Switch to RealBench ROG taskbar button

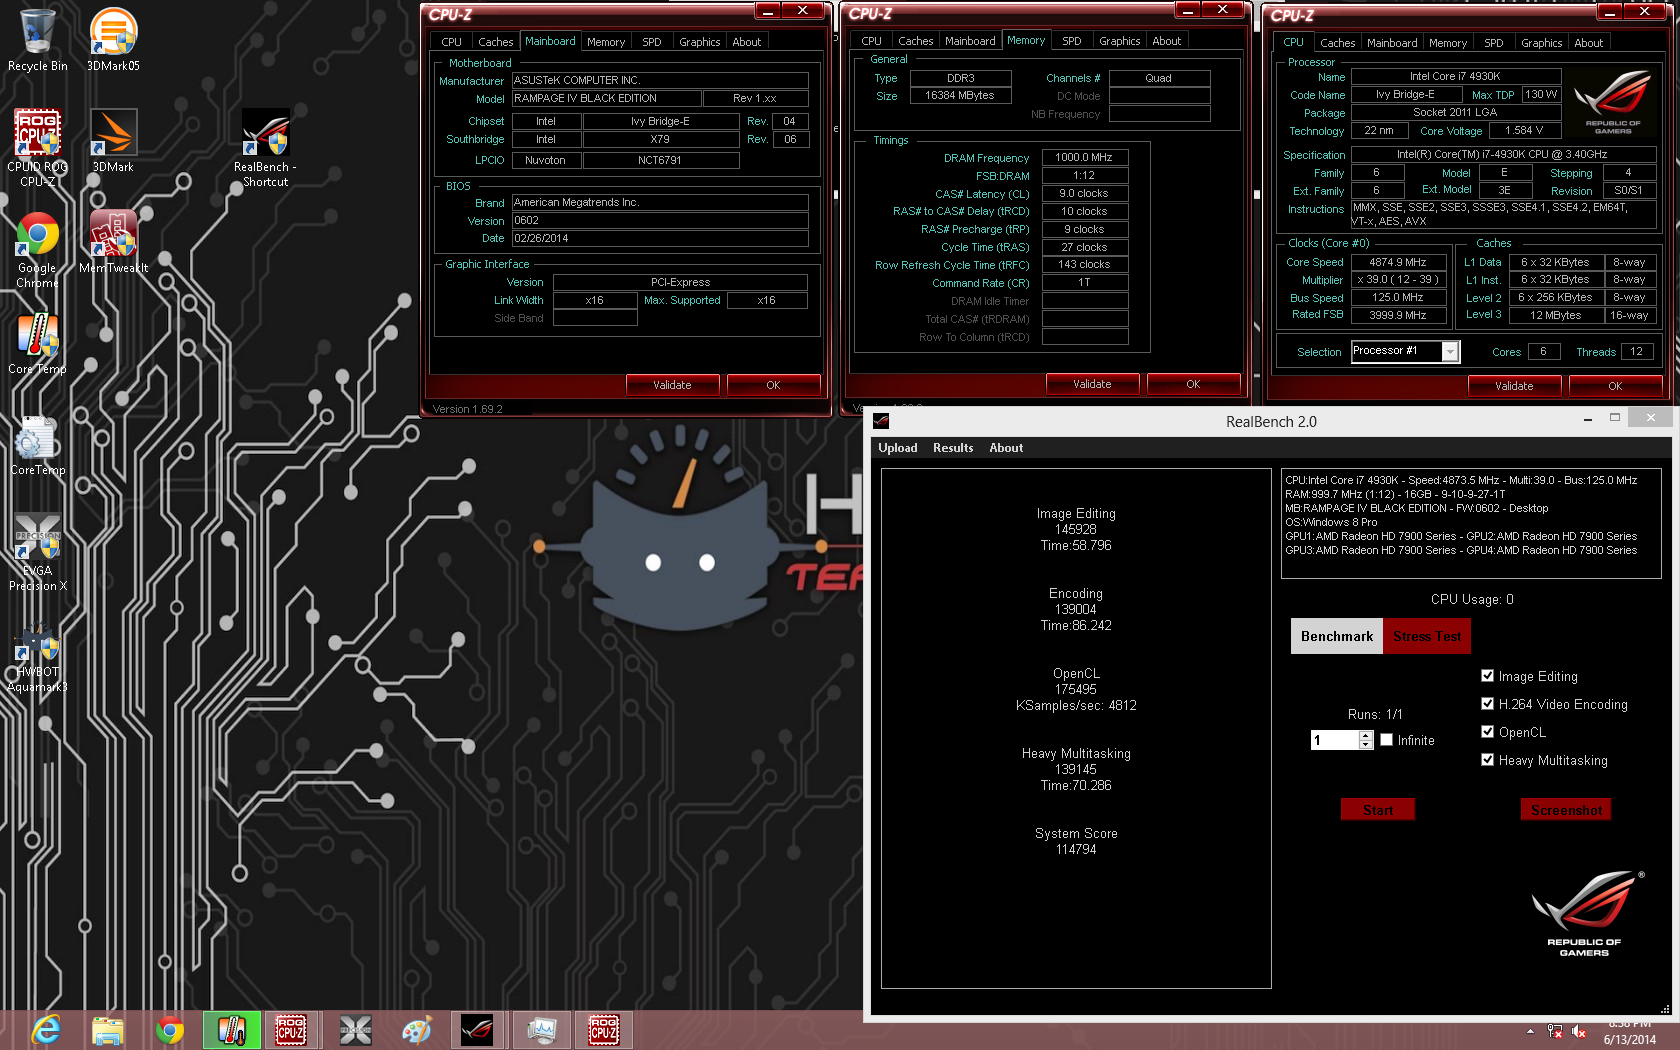tap(477, 1030)
